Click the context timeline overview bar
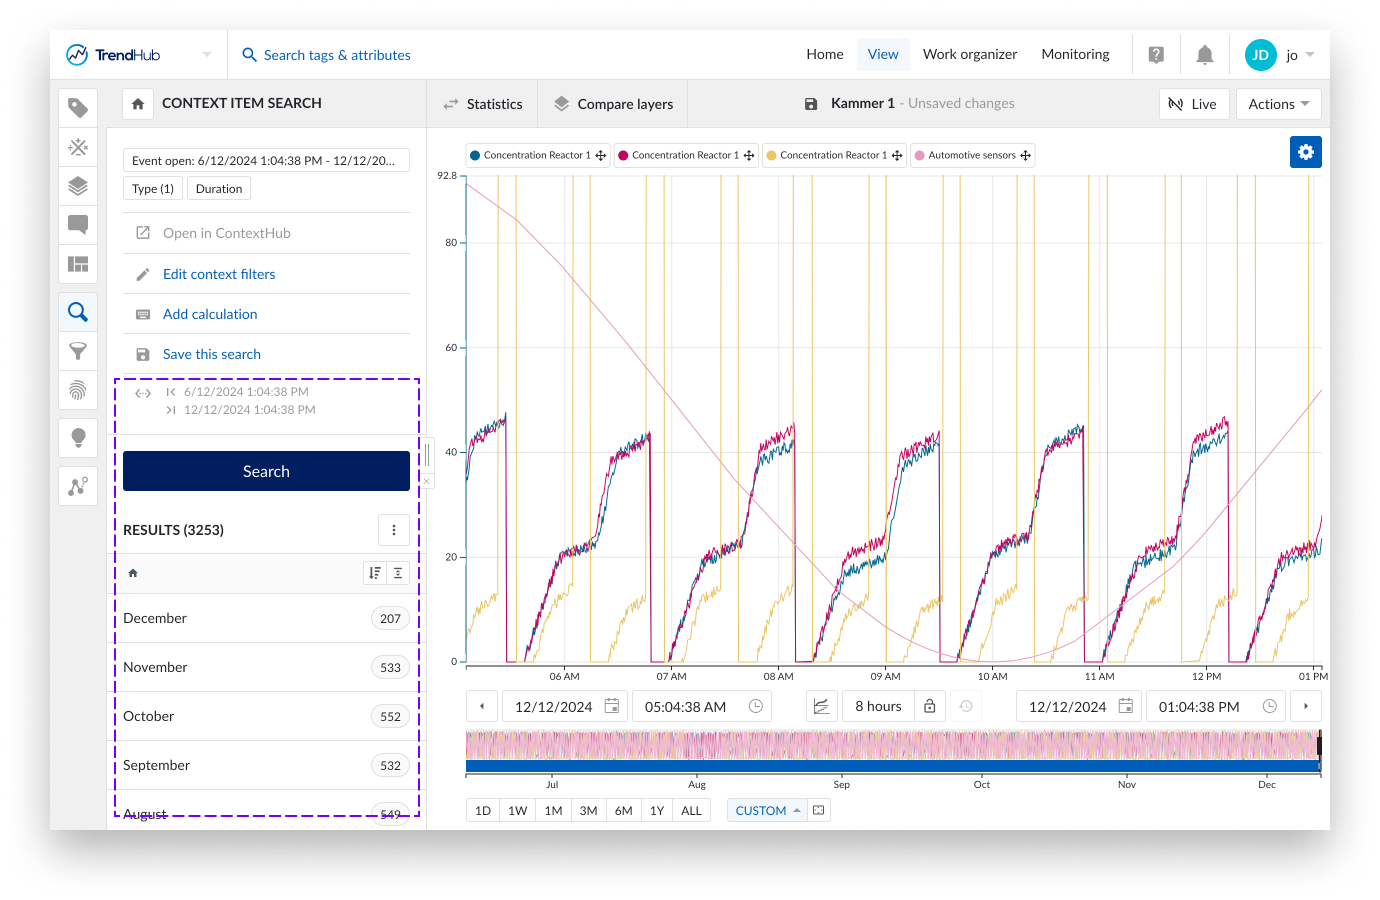The image size is (1380, 900). [x=892, y=766]
